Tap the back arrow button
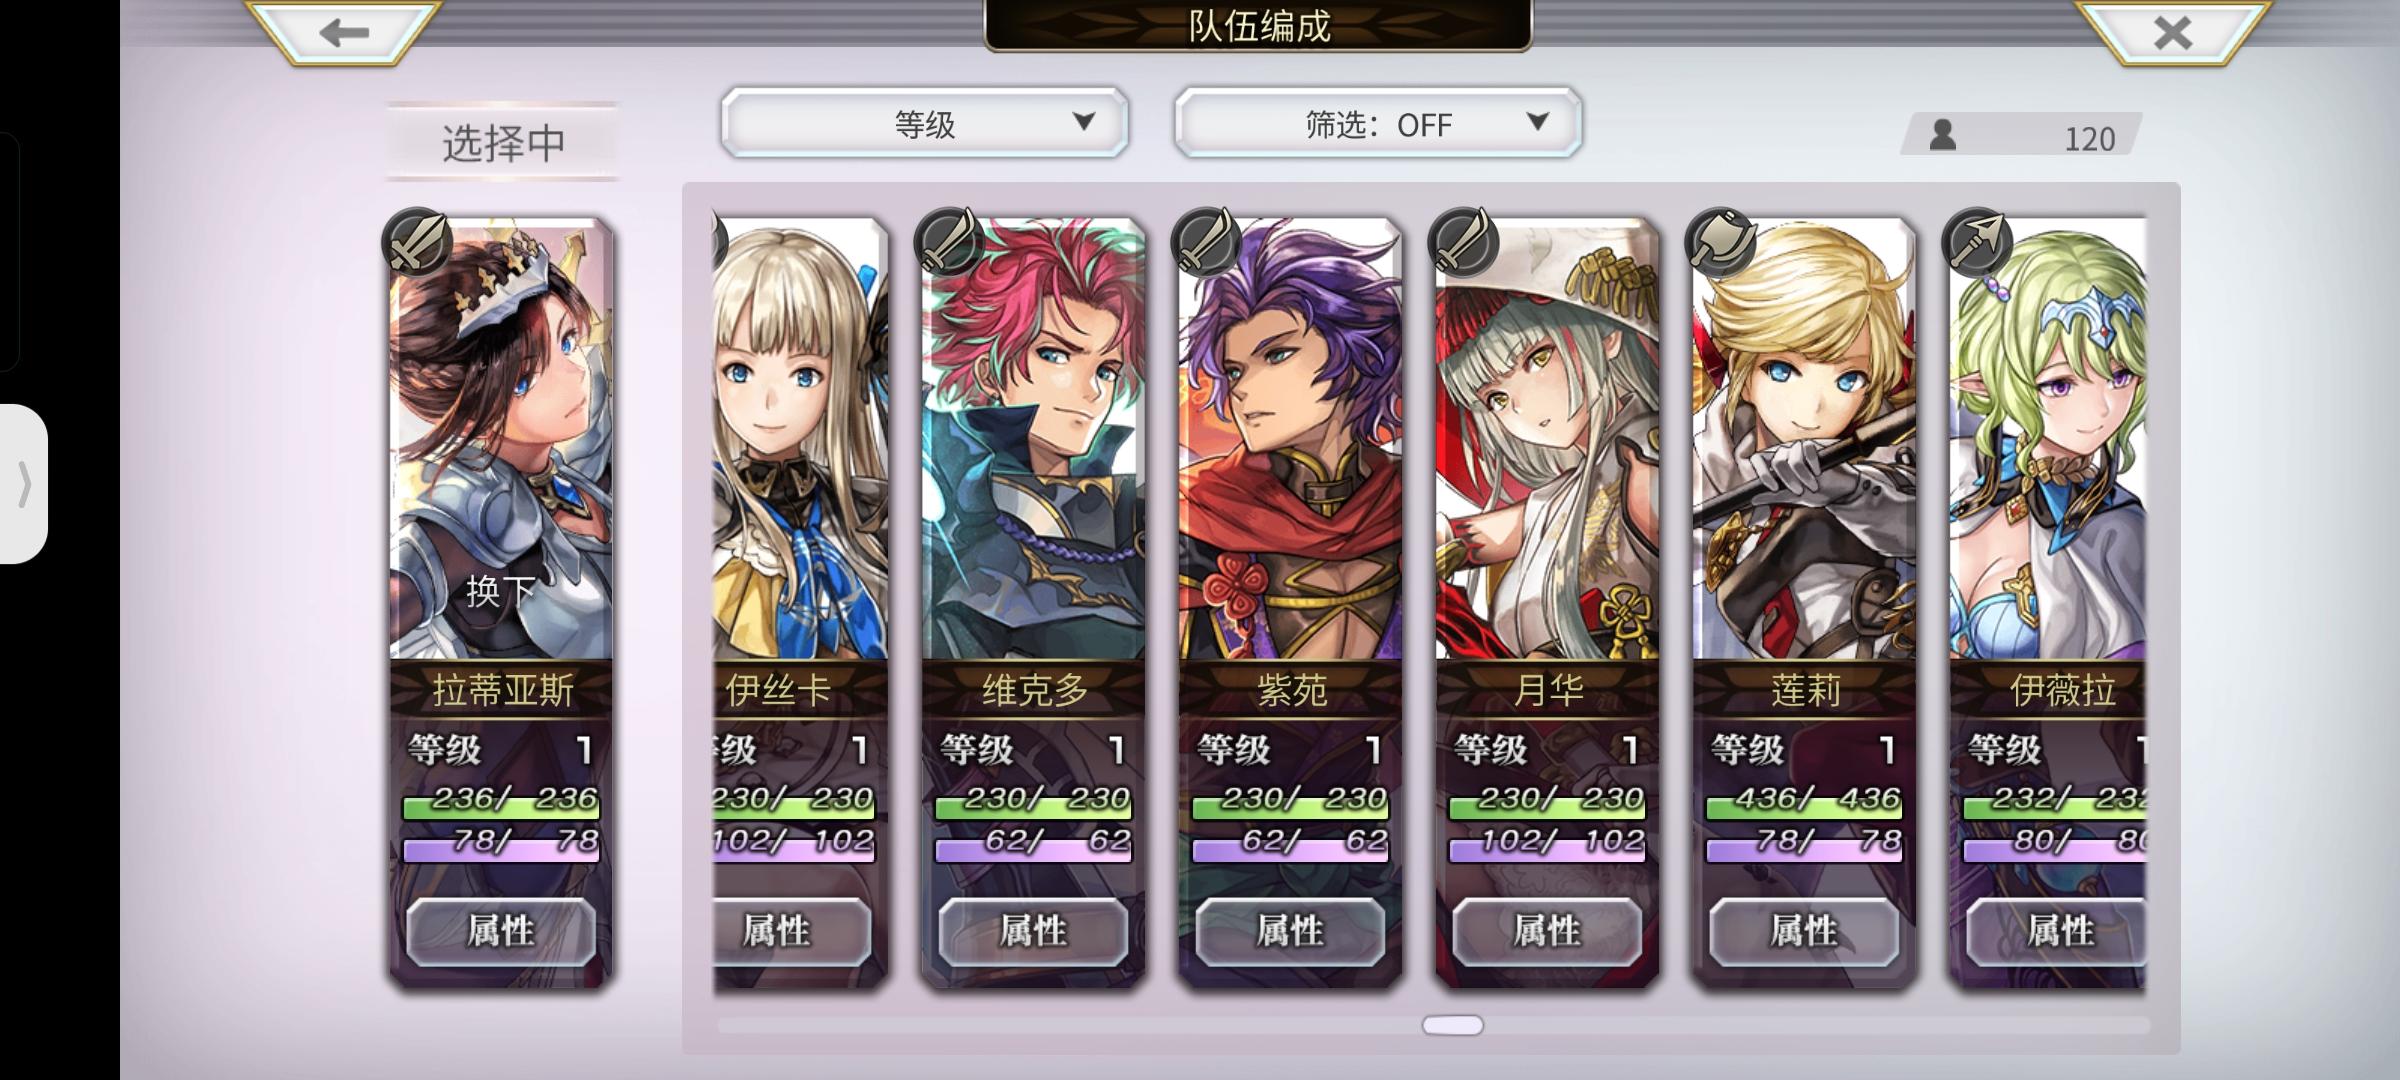This screenshot has height=1080, width=2400. (x=343, y=32)
